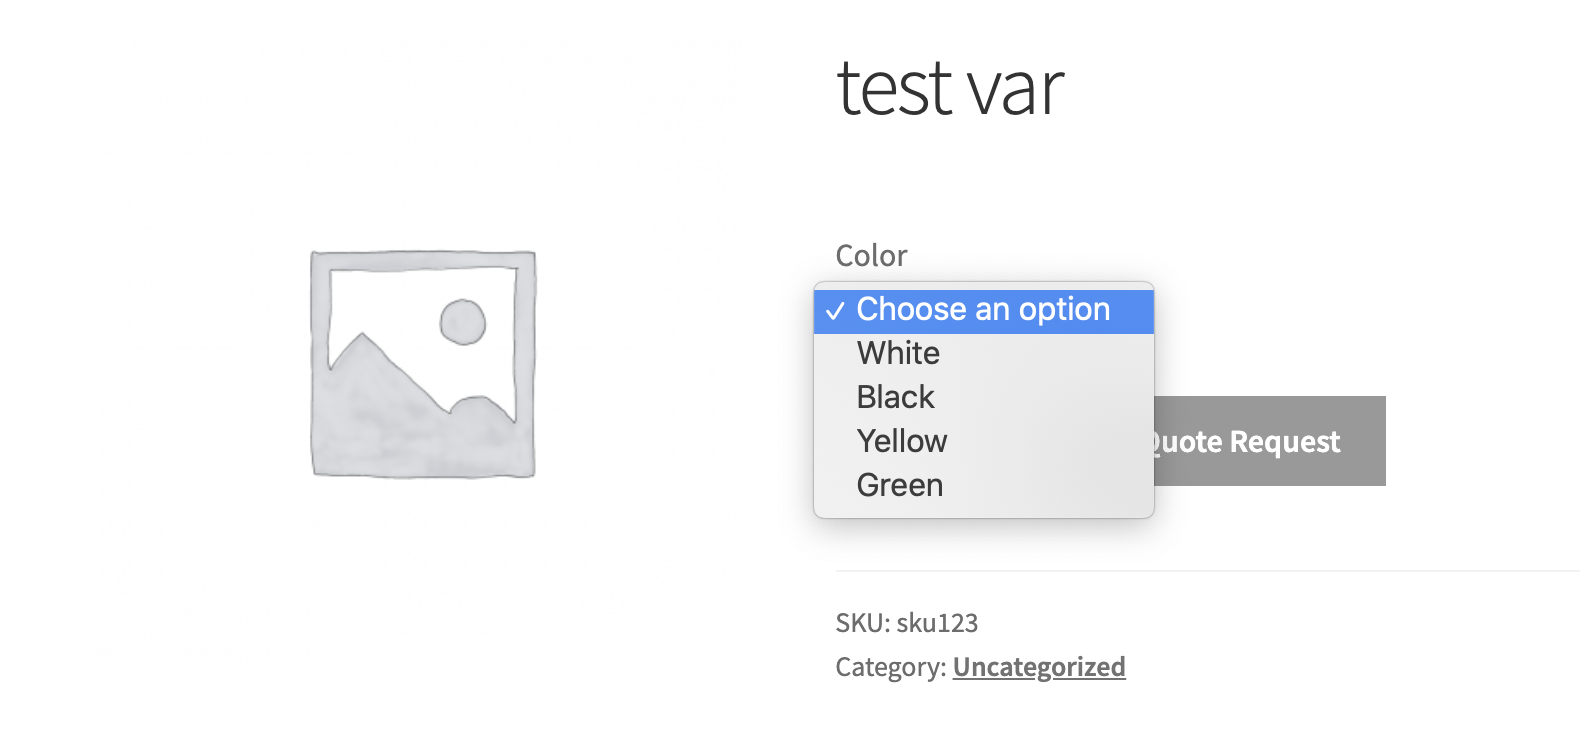Select Green from the dropdown list
The image size is (1580, 732).
click(984, 485)
